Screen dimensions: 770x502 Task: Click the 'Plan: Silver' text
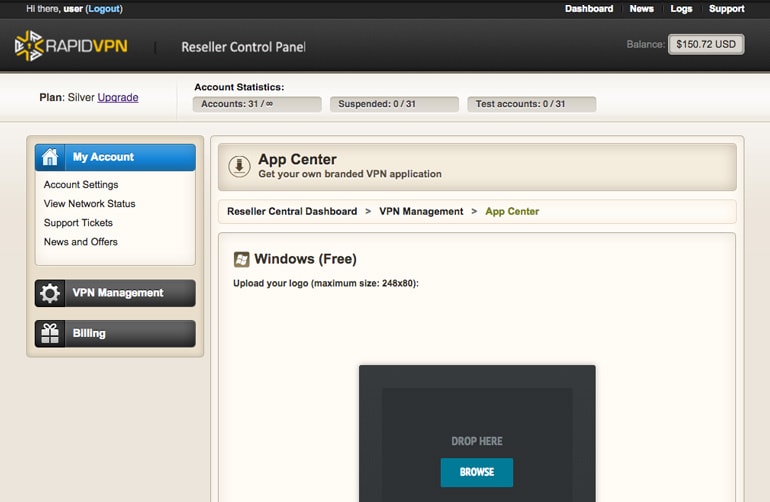pos(67,97)
